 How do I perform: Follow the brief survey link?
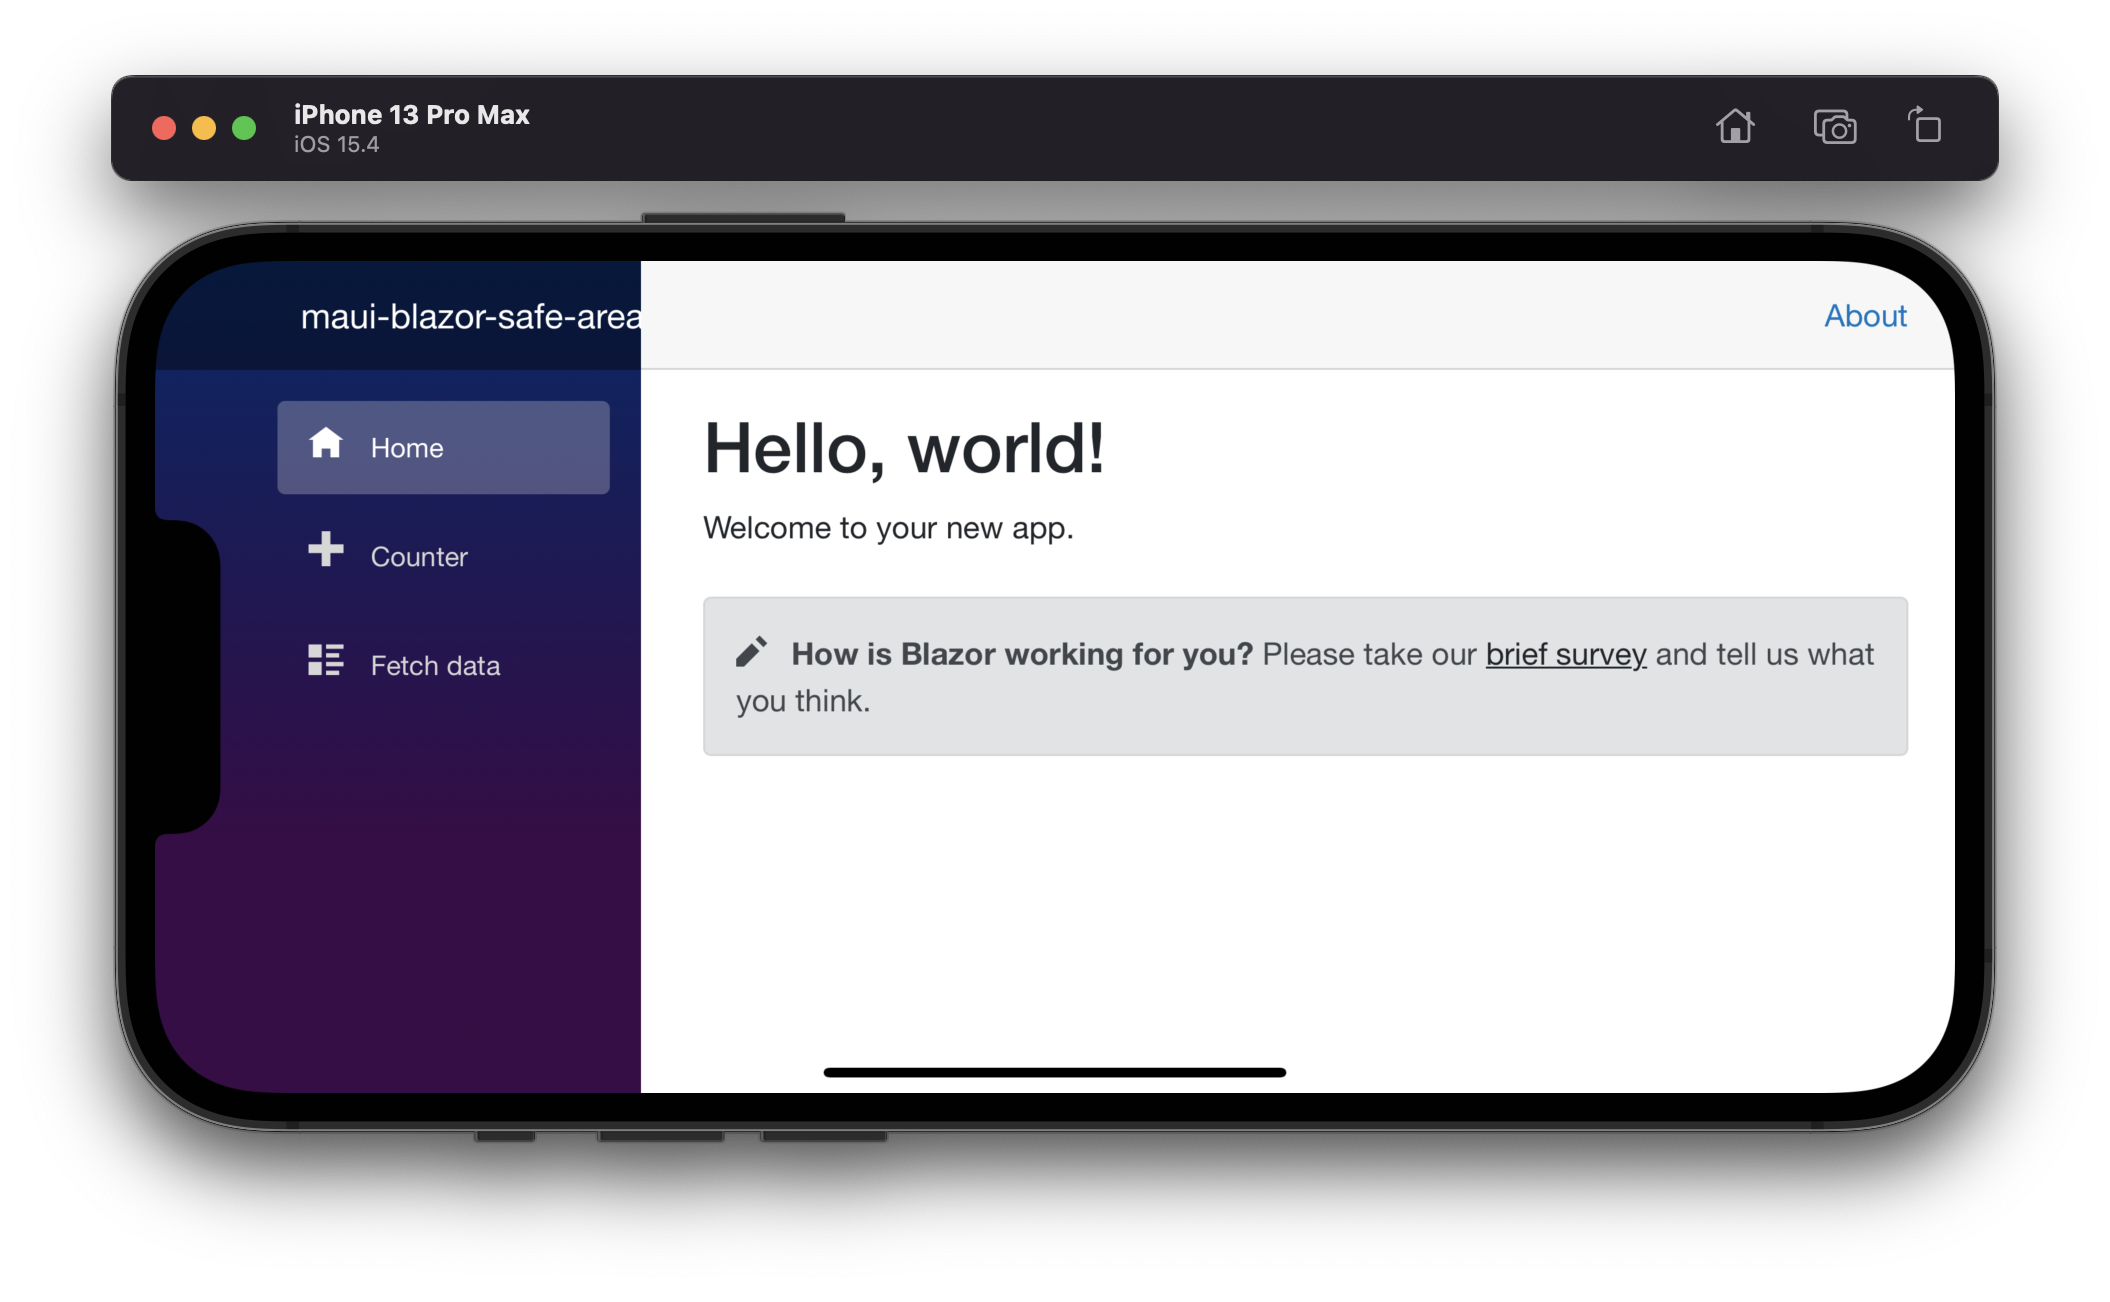1565,654
